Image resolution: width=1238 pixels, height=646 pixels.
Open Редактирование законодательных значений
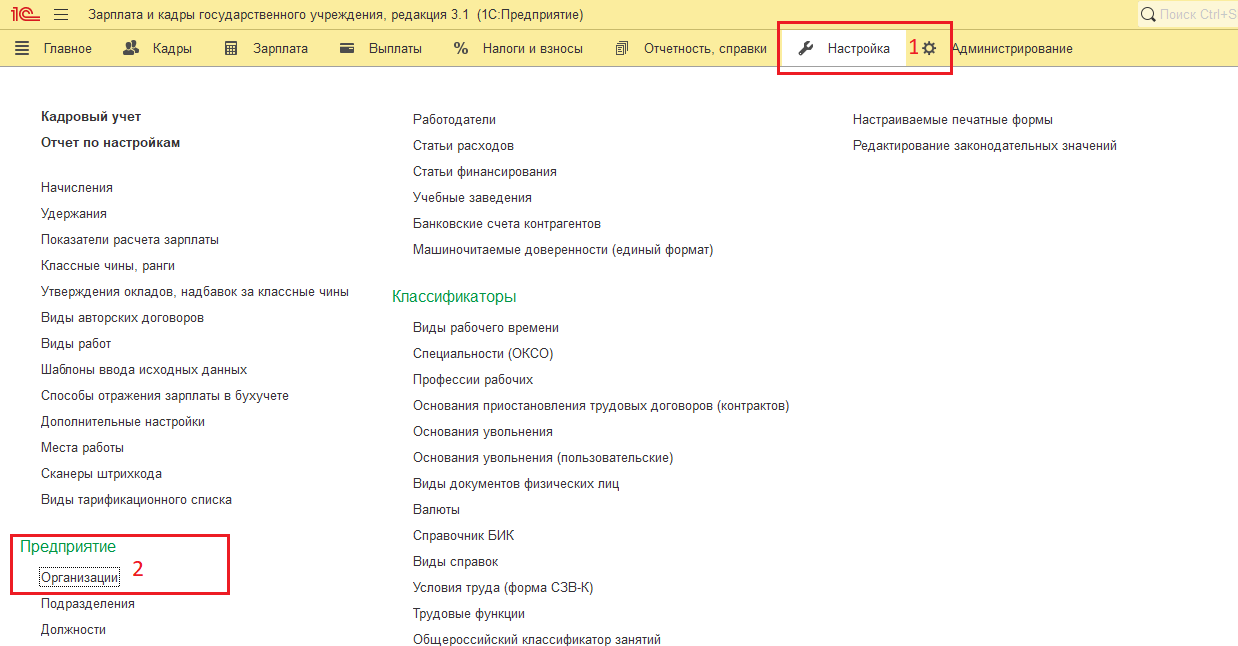tap(985, 146)
